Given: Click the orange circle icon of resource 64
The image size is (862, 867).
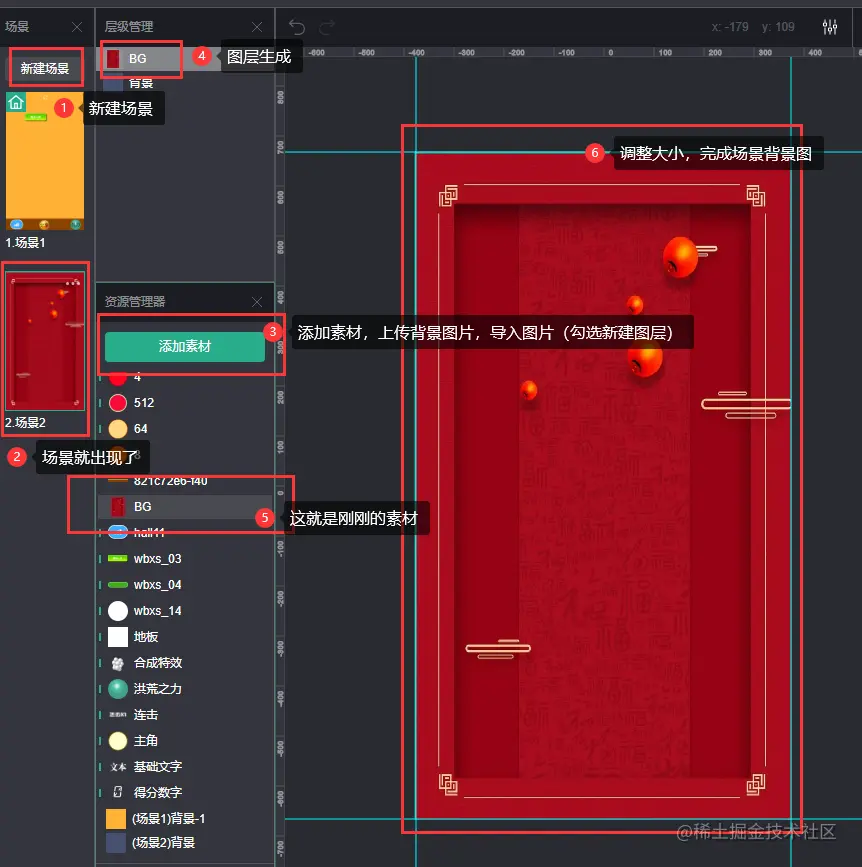Looking at the screenshot, I should coord(118,429).
